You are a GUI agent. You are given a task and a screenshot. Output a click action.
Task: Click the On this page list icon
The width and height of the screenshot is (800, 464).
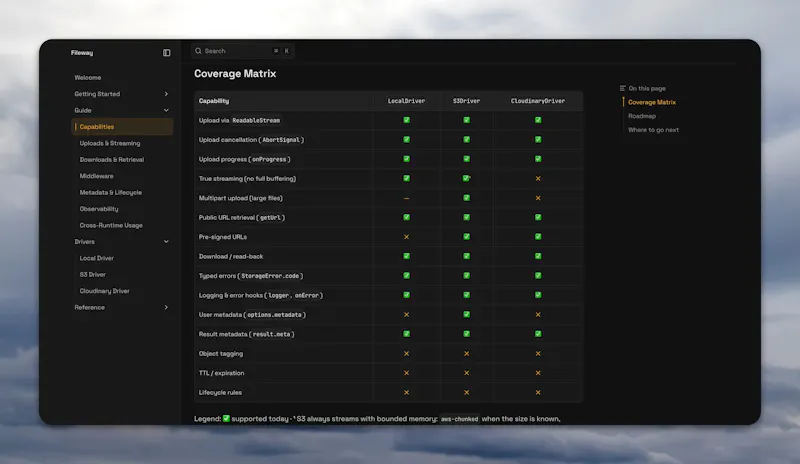(622, 88)
